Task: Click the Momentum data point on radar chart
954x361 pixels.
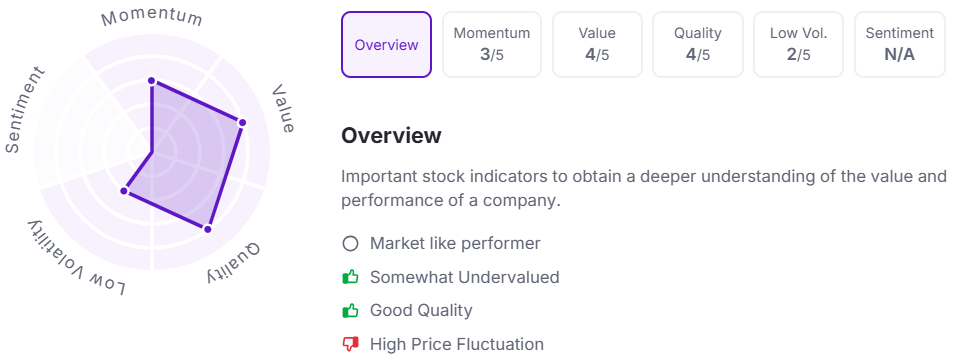Action: [x=152, y=81]
